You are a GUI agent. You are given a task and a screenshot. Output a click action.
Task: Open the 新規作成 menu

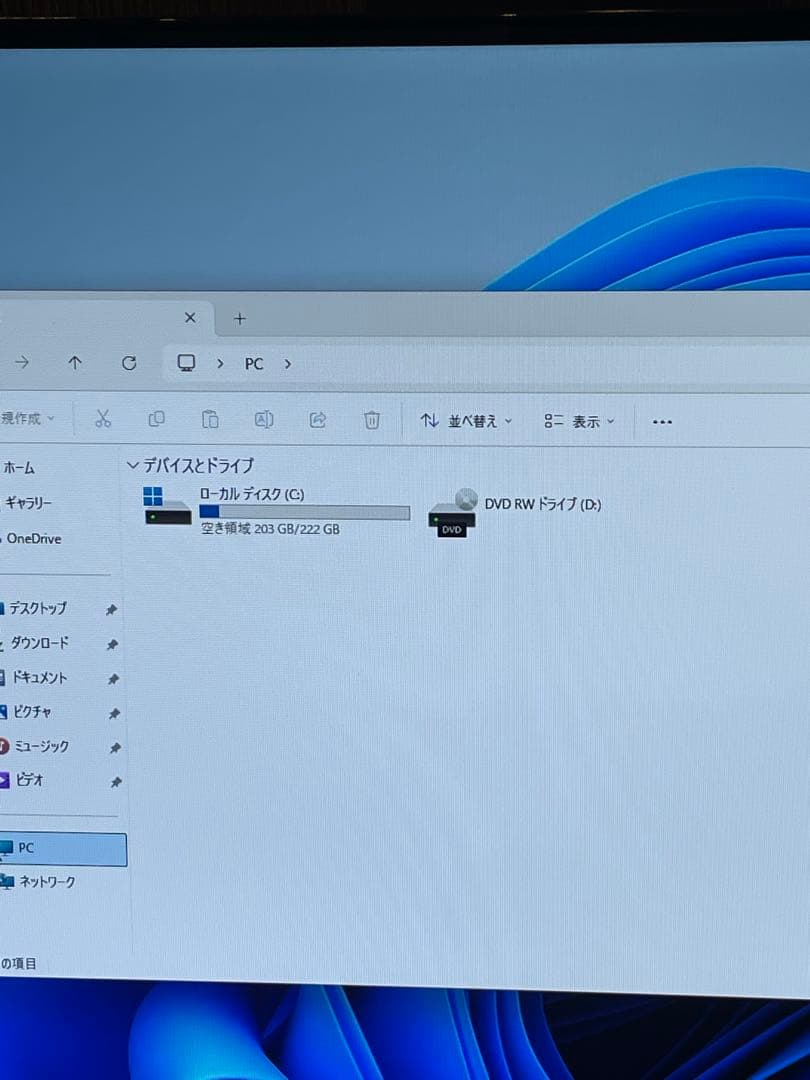pyautogui.click(x=25, y=420)
